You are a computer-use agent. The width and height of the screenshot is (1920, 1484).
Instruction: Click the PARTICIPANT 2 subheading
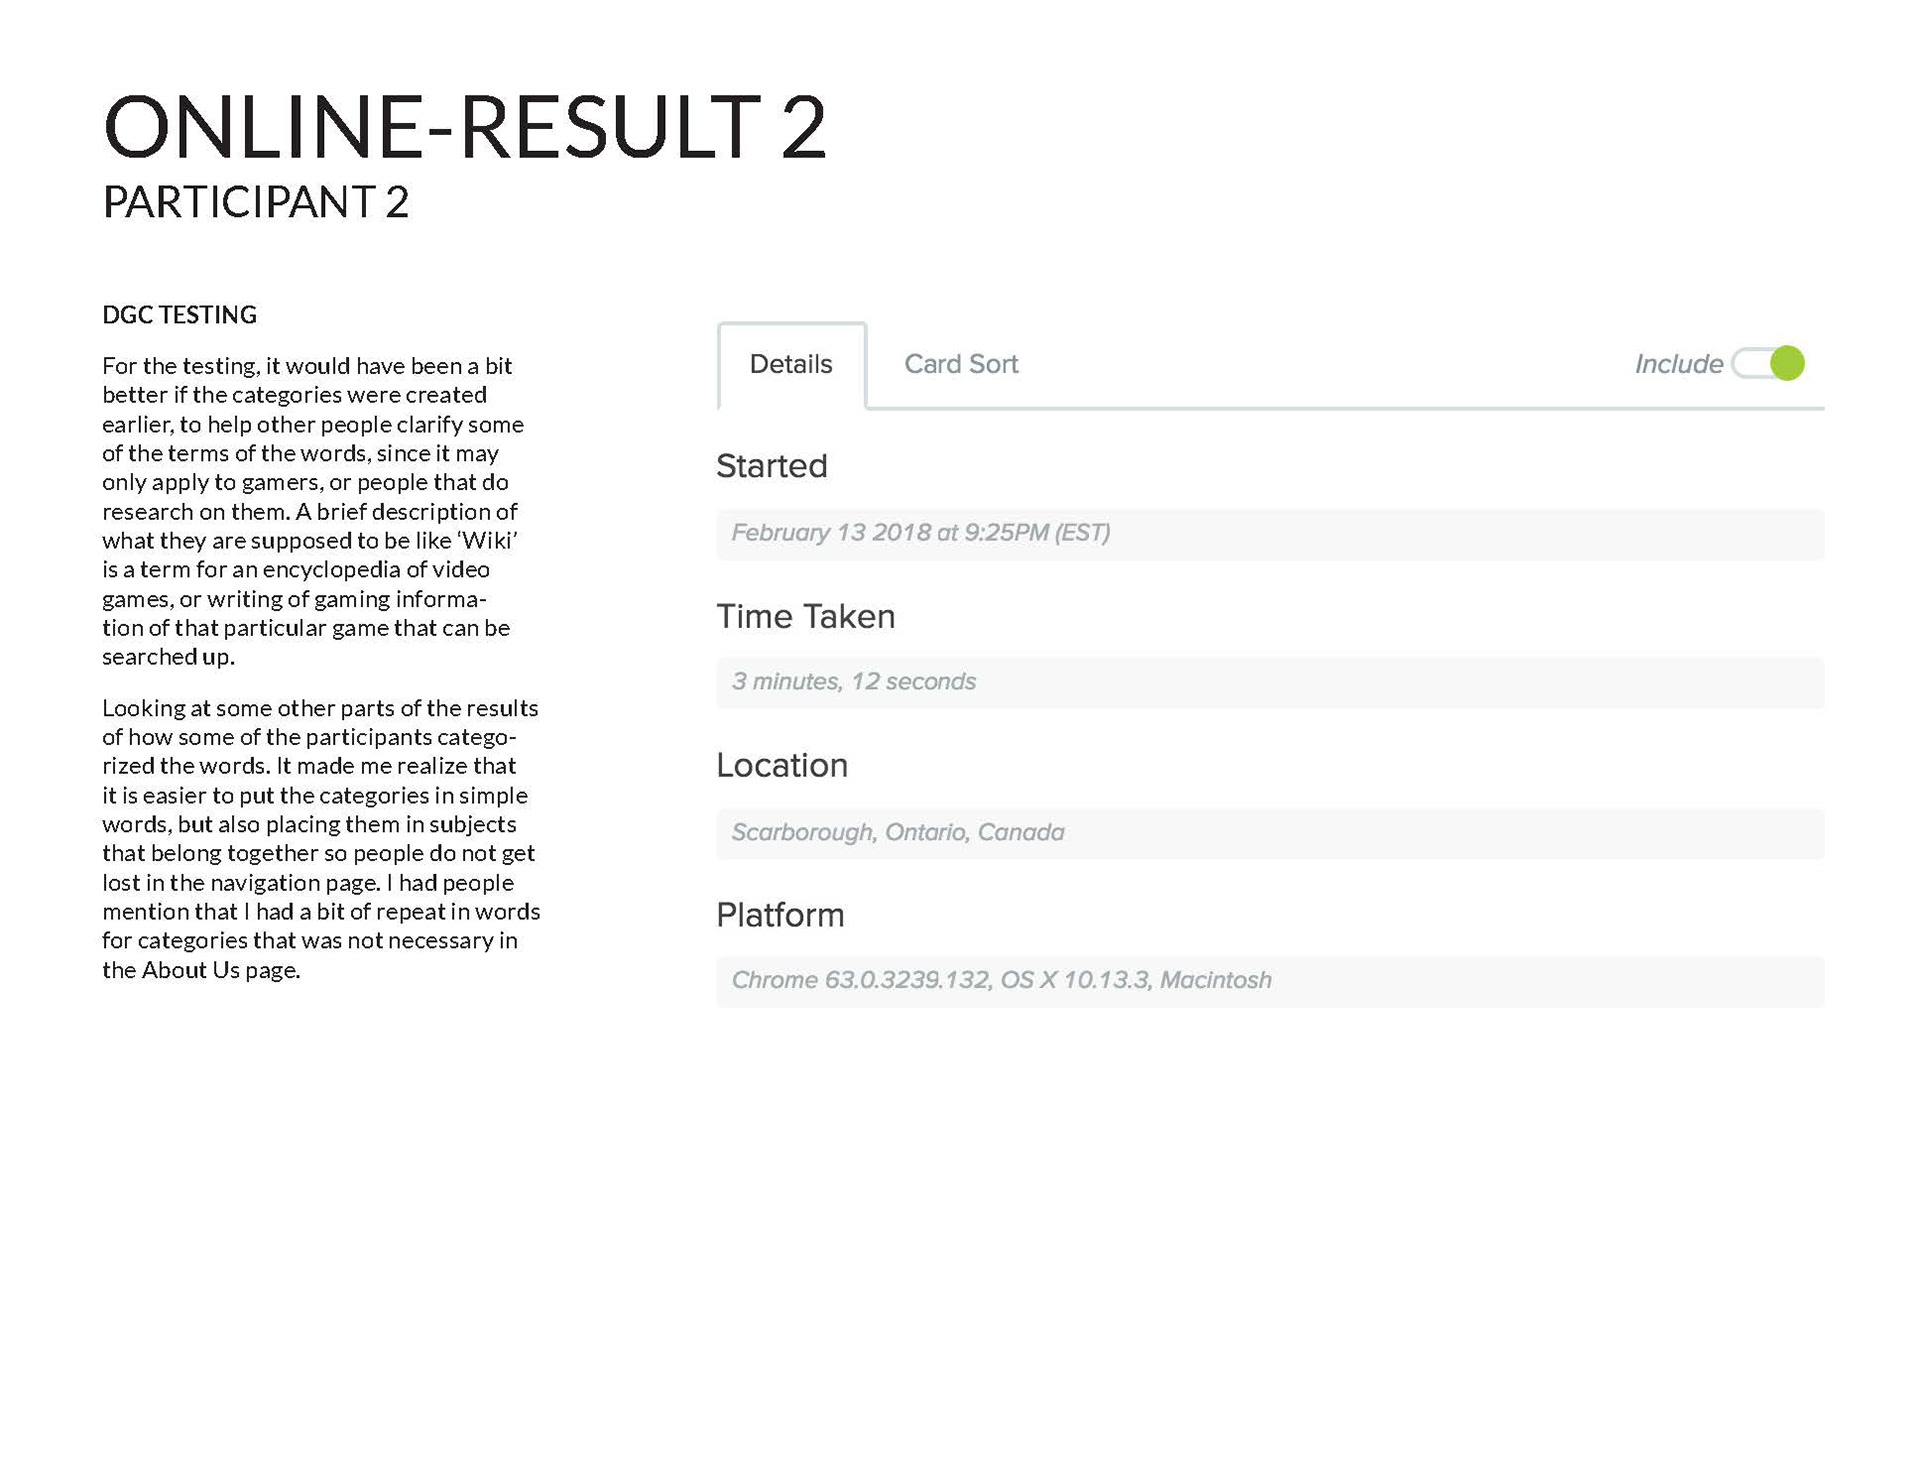coord(256,202)
